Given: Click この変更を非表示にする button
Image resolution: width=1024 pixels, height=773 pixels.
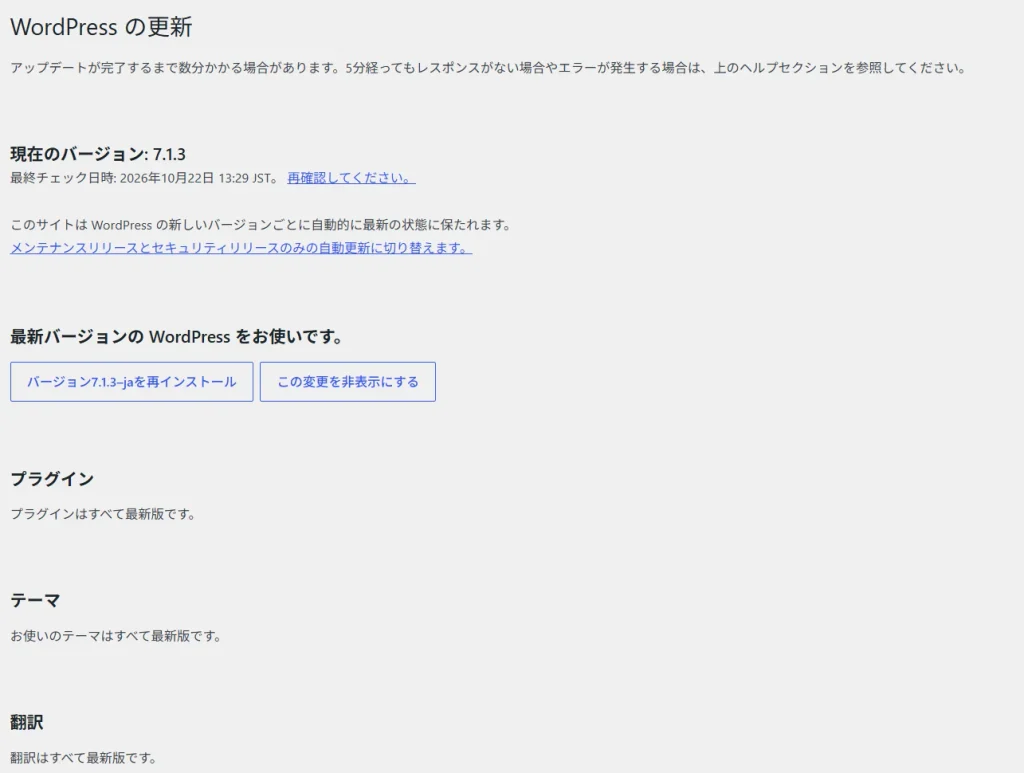Looking at the screenshot, I should [347, 382].
